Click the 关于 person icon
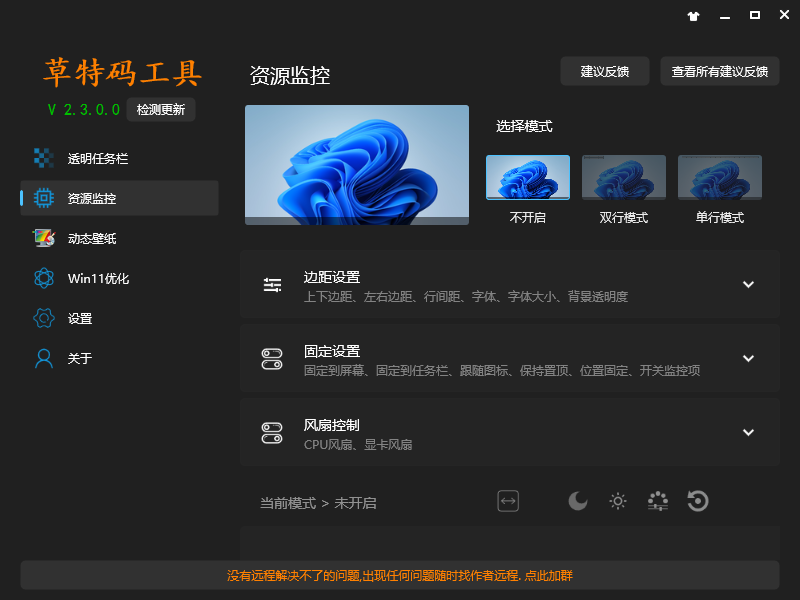The image size is (800, 600). [x=44, y=358]
